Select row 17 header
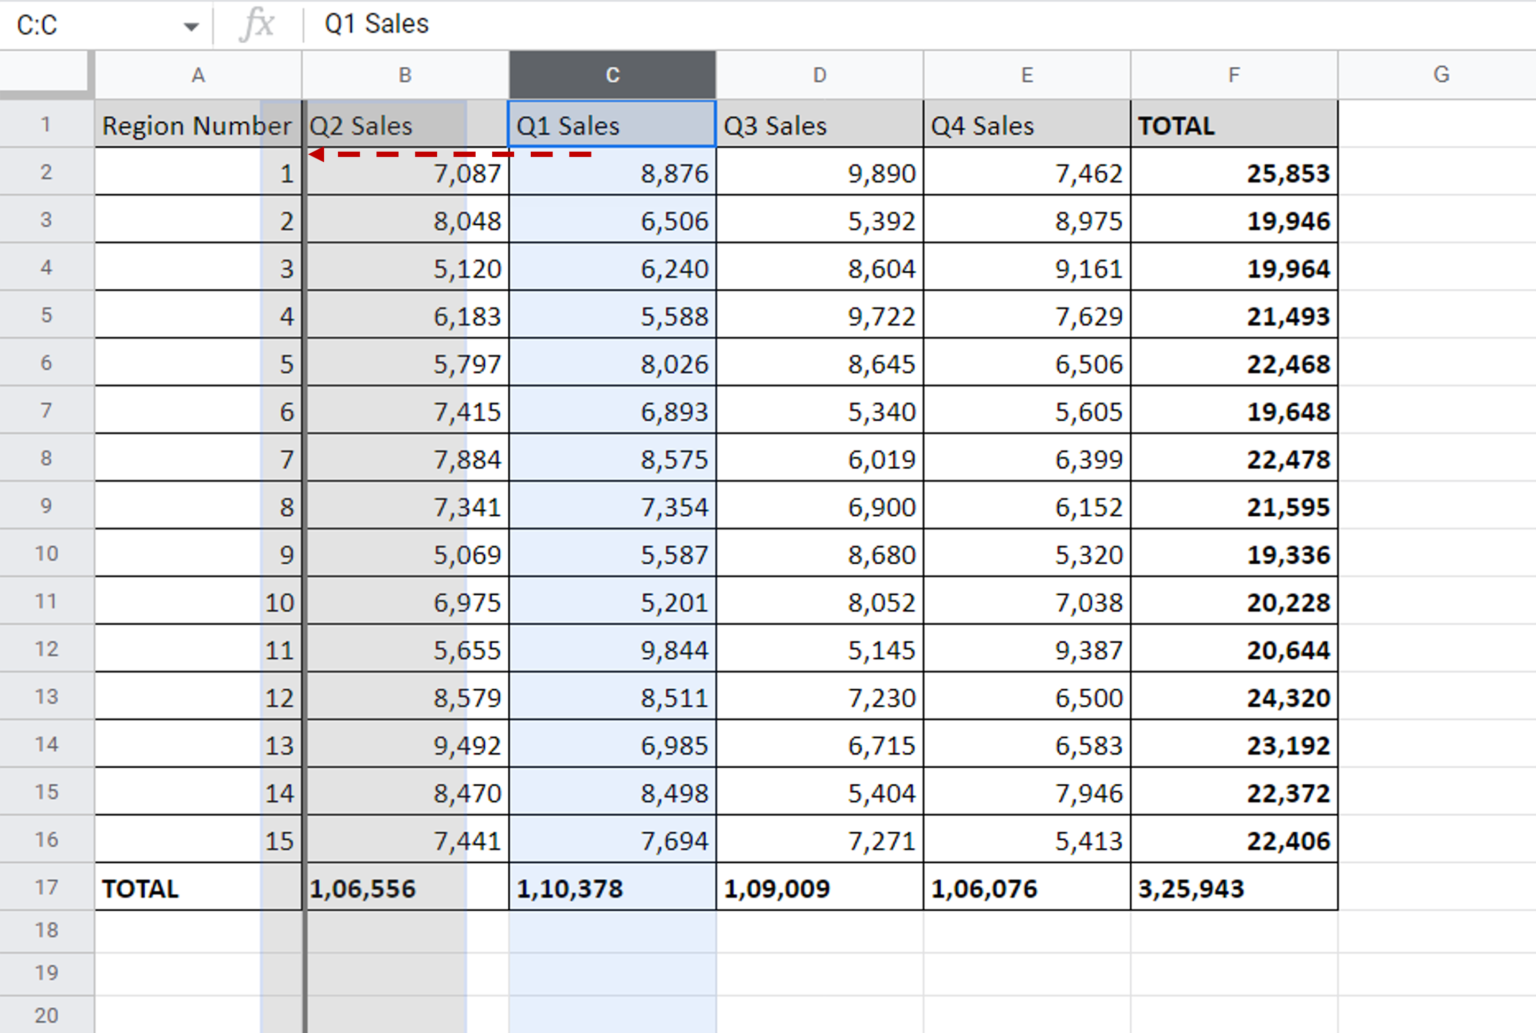Screen dimensions: 1536x1033 (46, 887)
